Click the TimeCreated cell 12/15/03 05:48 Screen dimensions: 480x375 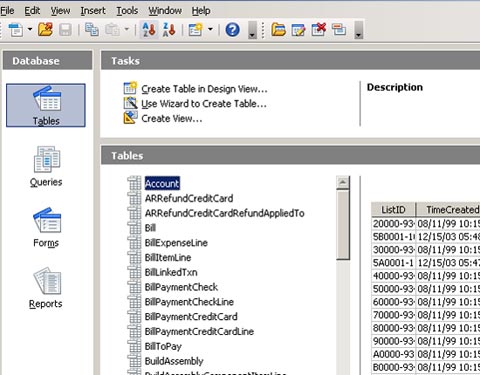point(448,237)
